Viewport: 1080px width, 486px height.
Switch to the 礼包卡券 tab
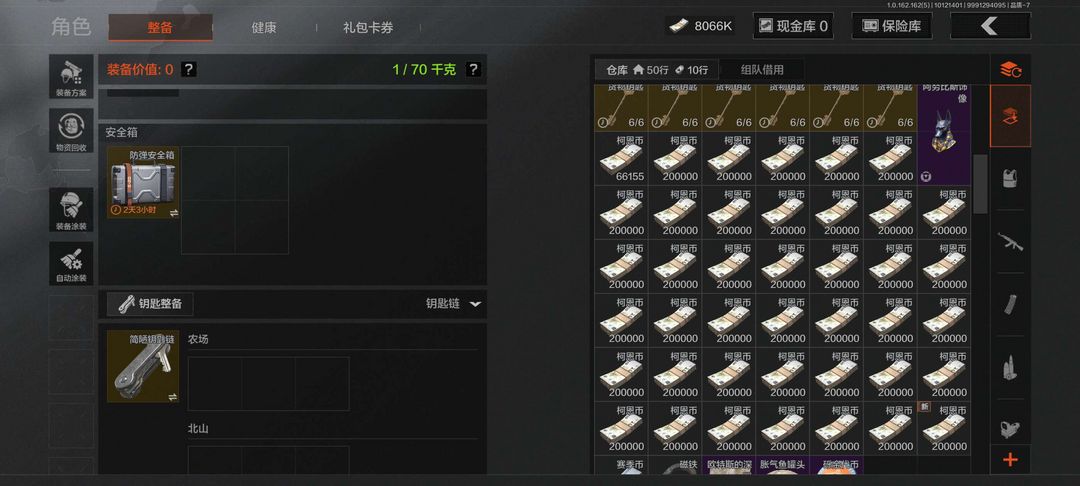coord(368,28)
